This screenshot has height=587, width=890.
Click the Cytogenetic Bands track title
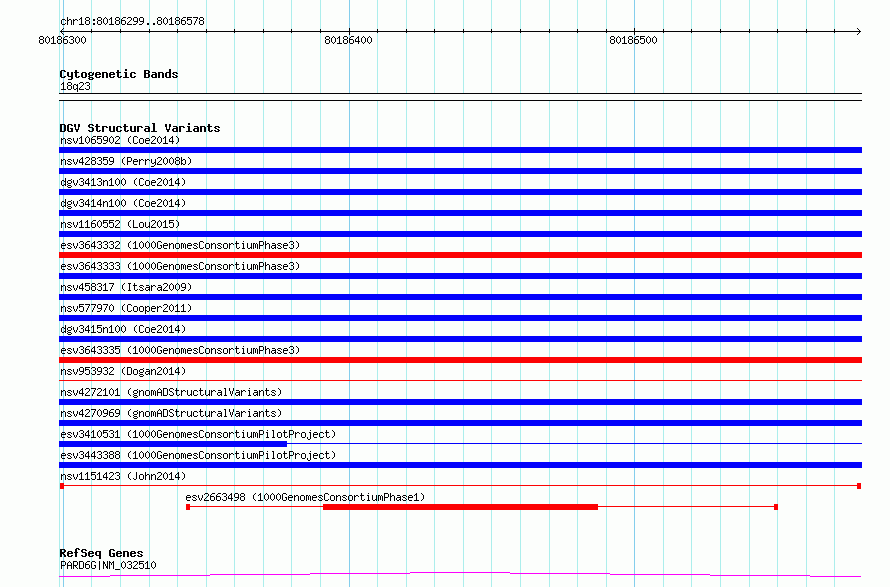[x=119, y=74]
